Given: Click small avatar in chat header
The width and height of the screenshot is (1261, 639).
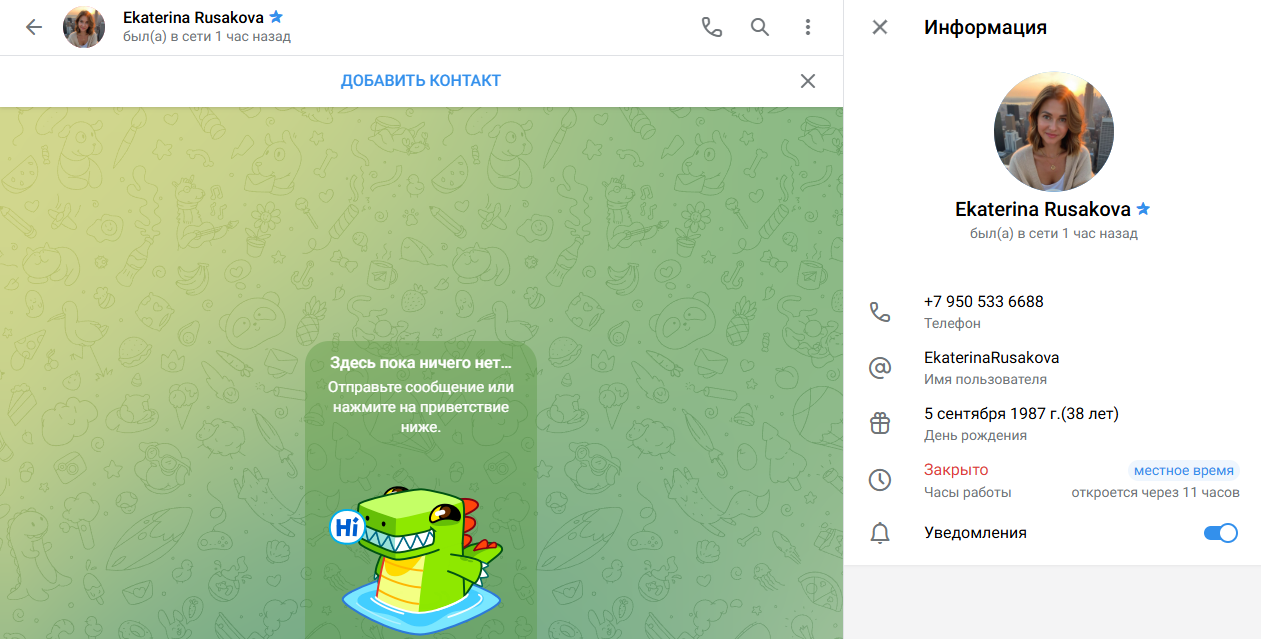Looking at the screenshot, I should [84, 28].
